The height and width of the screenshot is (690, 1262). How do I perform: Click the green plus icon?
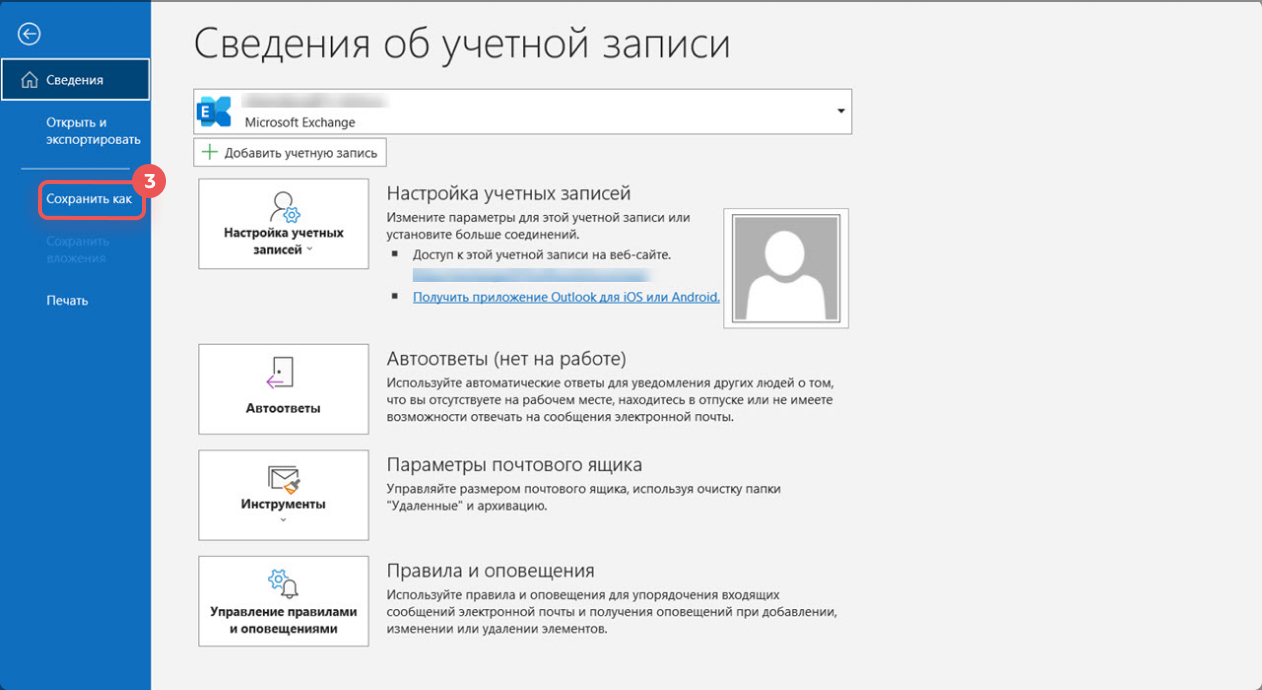209,153
